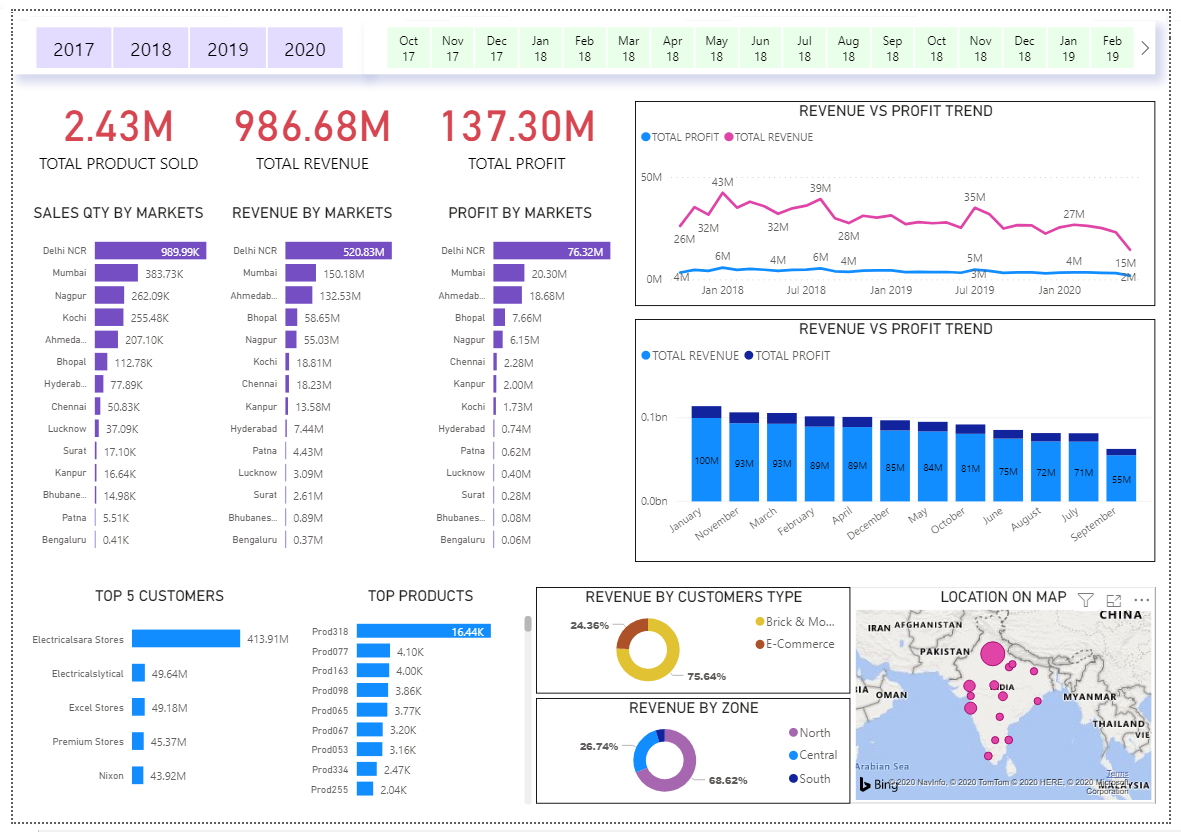
Task: Open the Terms link on the map
Action: (1118, 772)
